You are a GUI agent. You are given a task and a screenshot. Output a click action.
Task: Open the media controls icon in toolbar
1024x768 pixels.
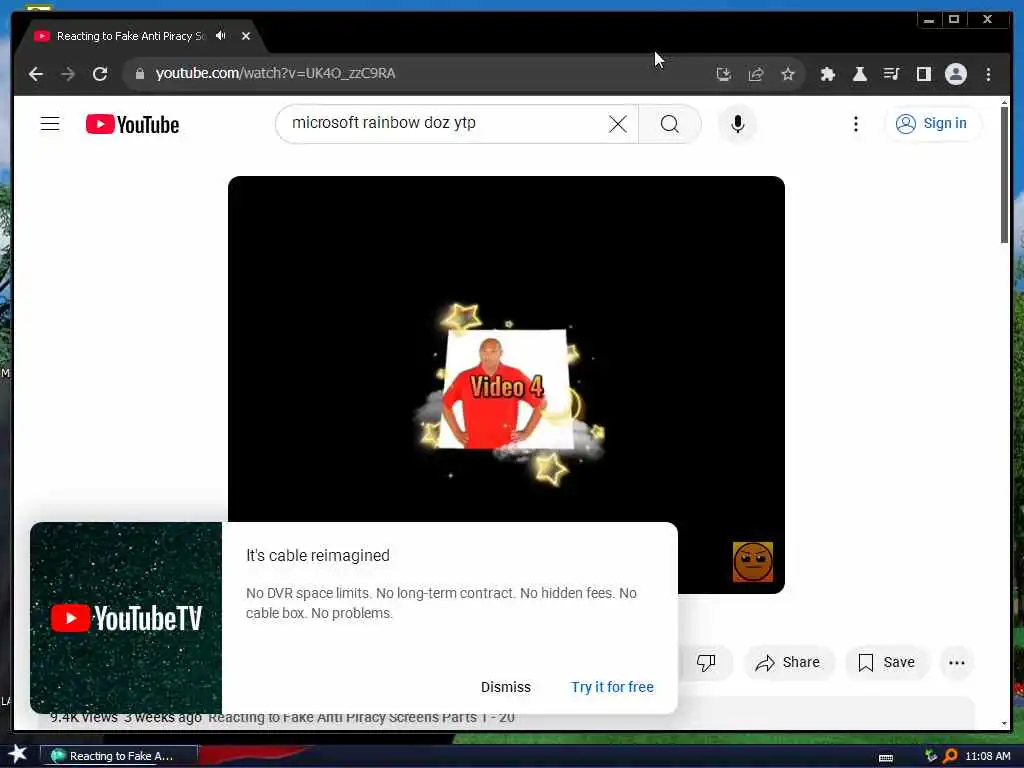891,74
